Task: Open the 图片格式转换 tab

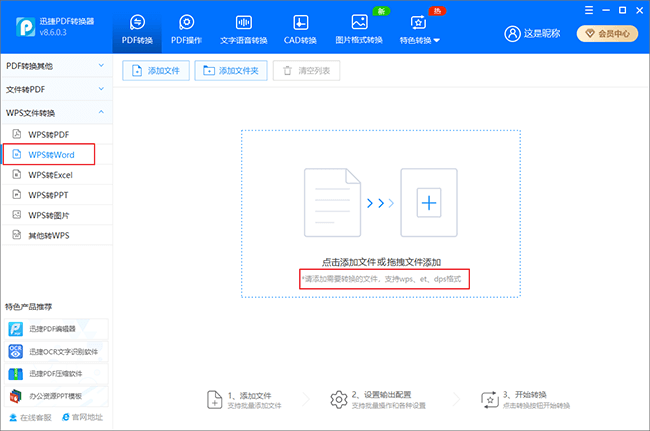Action: pos(359,29)
